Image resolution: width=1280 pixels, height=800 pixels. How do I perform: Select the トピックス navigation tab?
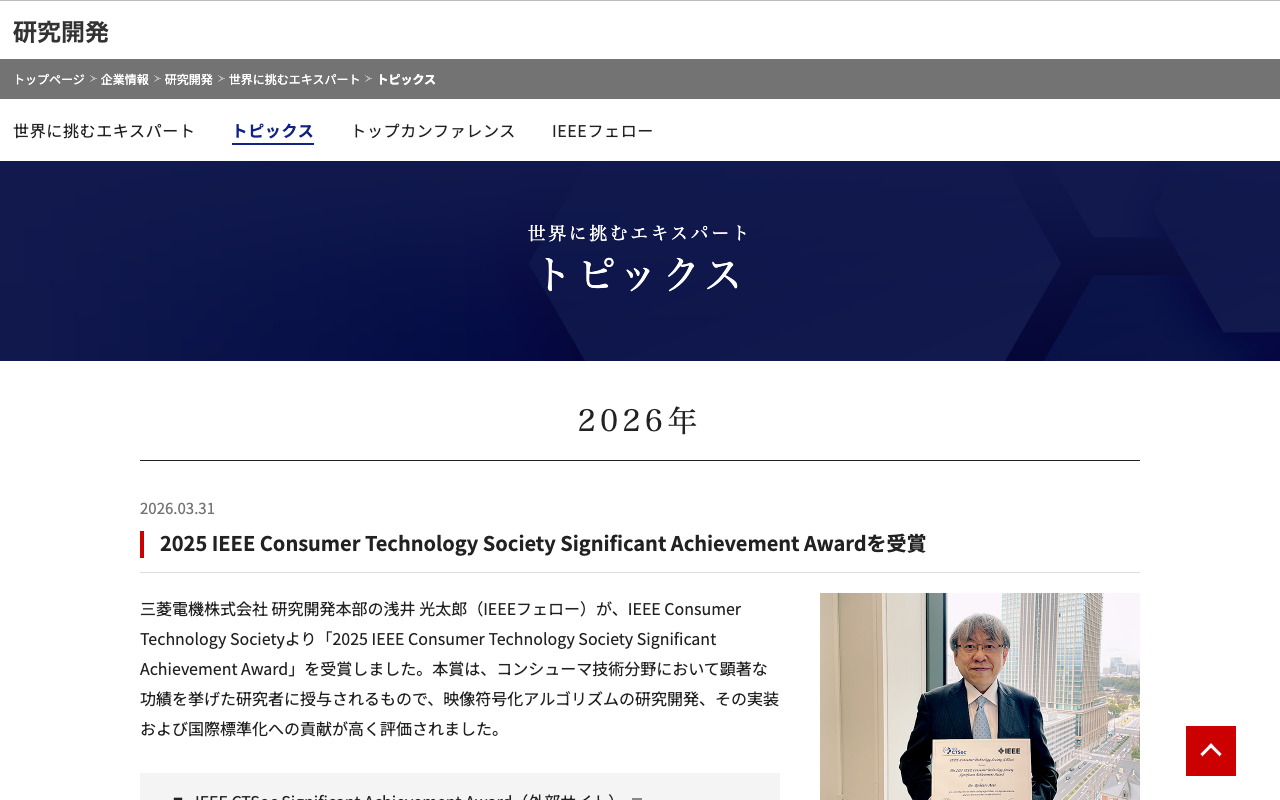point(273,130)
